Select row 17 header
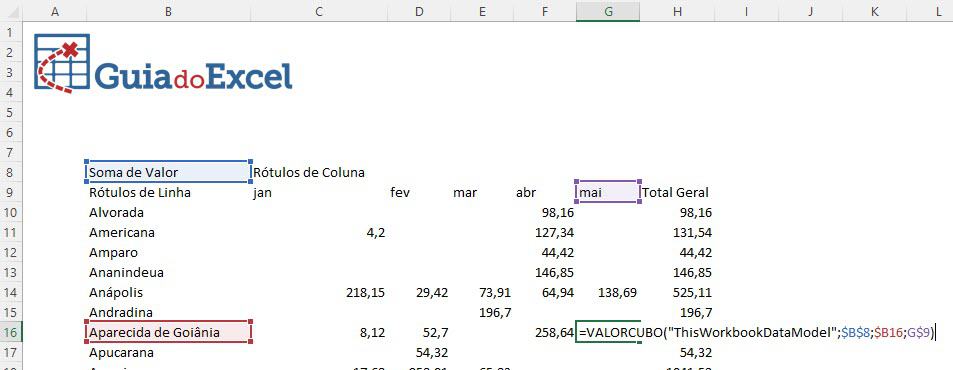 [x=11, y=352]
